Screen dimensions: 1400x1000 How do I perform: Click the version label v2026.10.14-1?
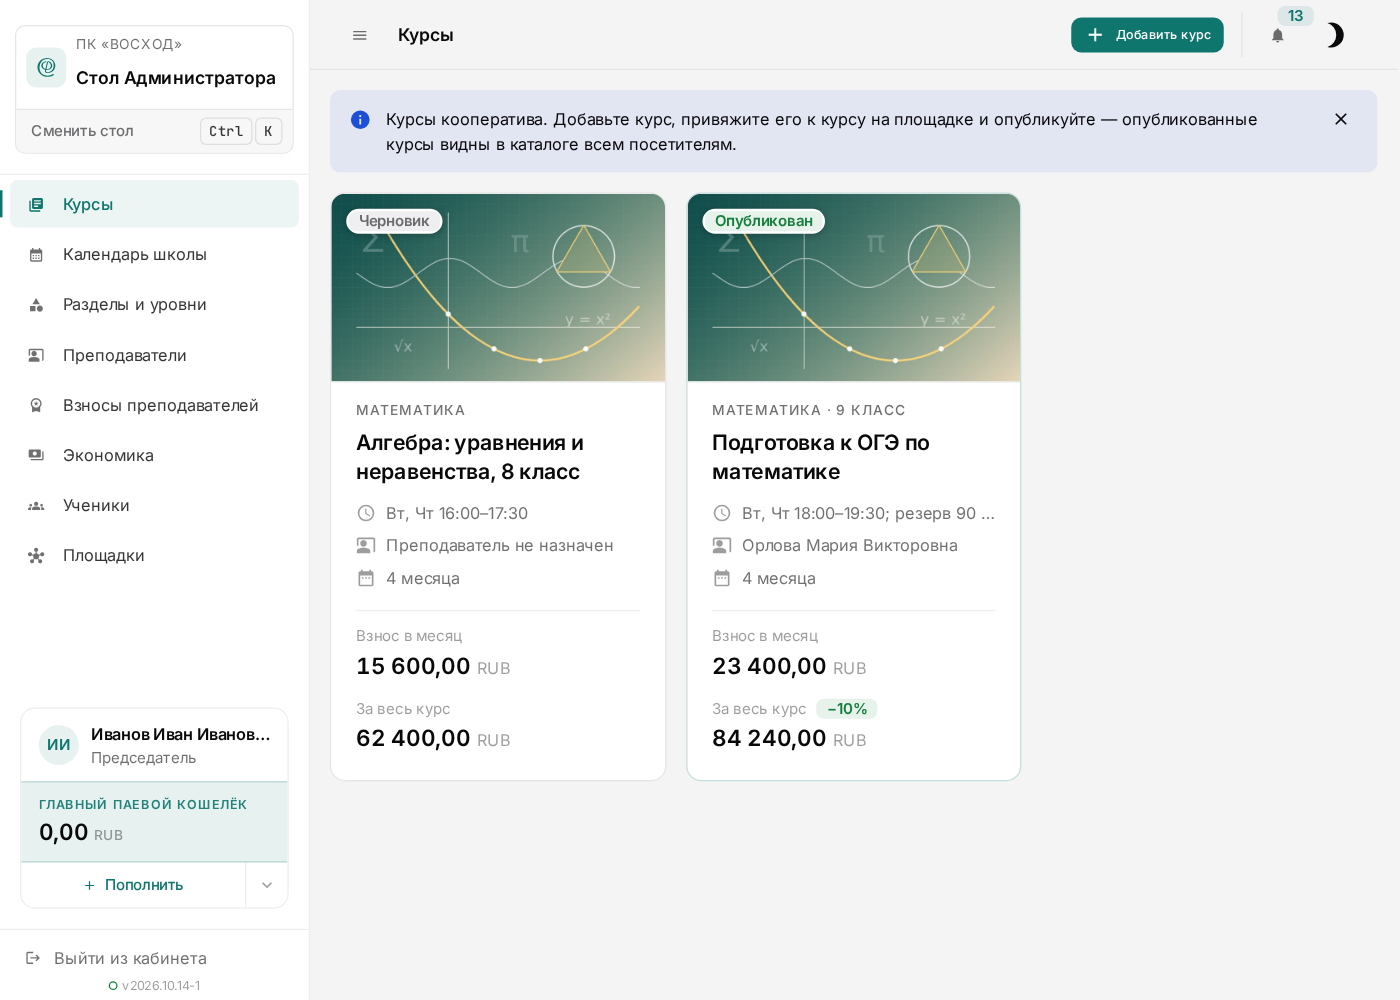point(161,986)
